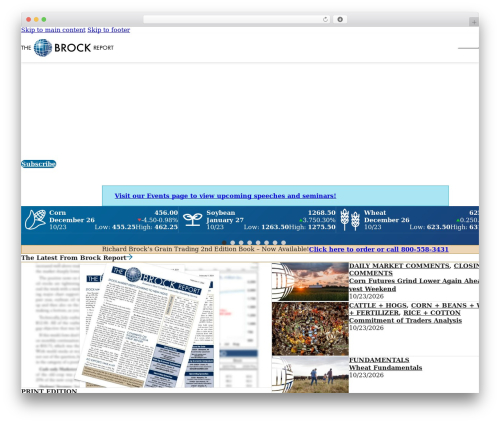Click Skip to footer link

[109, 30]
